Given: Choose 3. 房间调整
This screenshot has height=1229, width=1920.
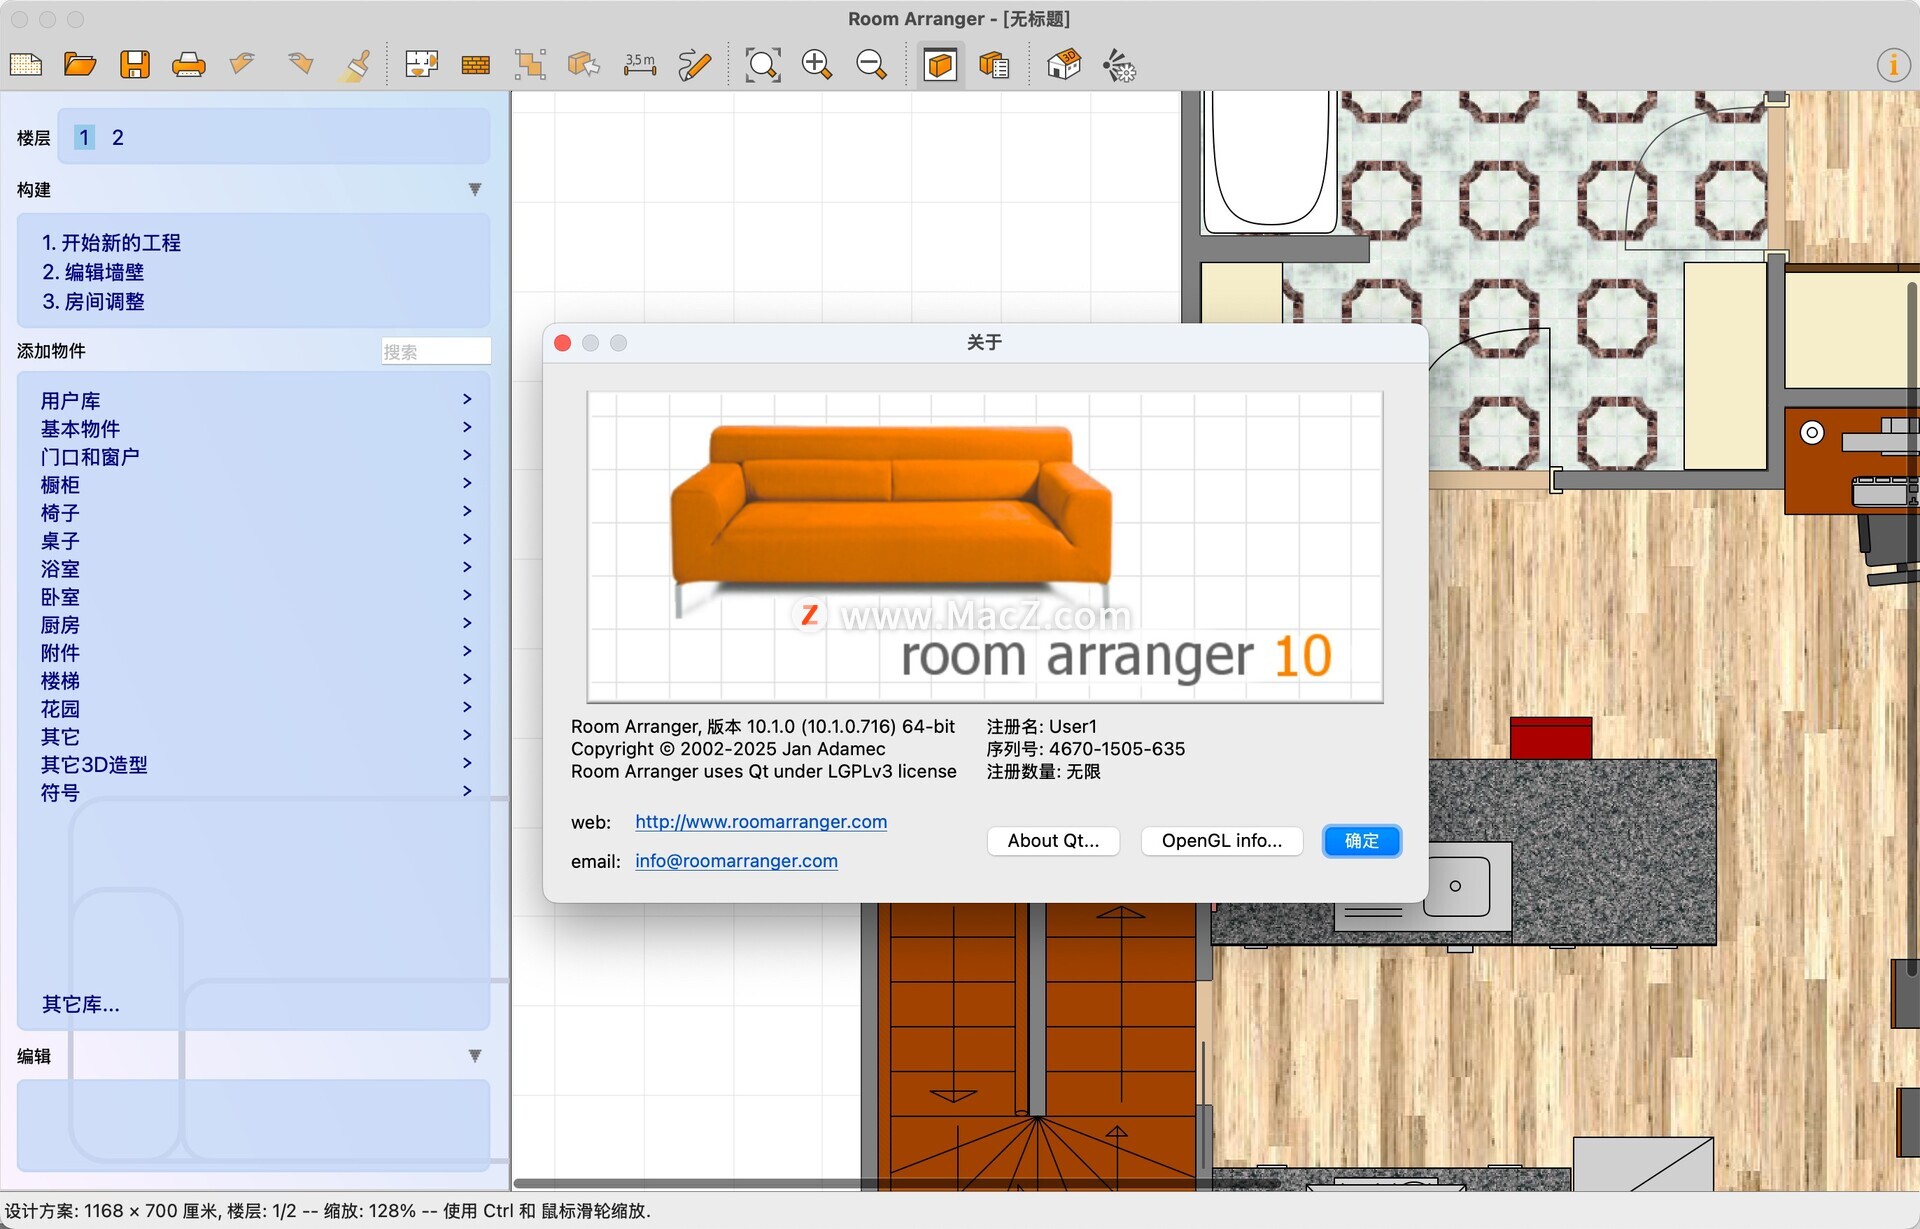Looking at the screenshot, I should [93, 301].
